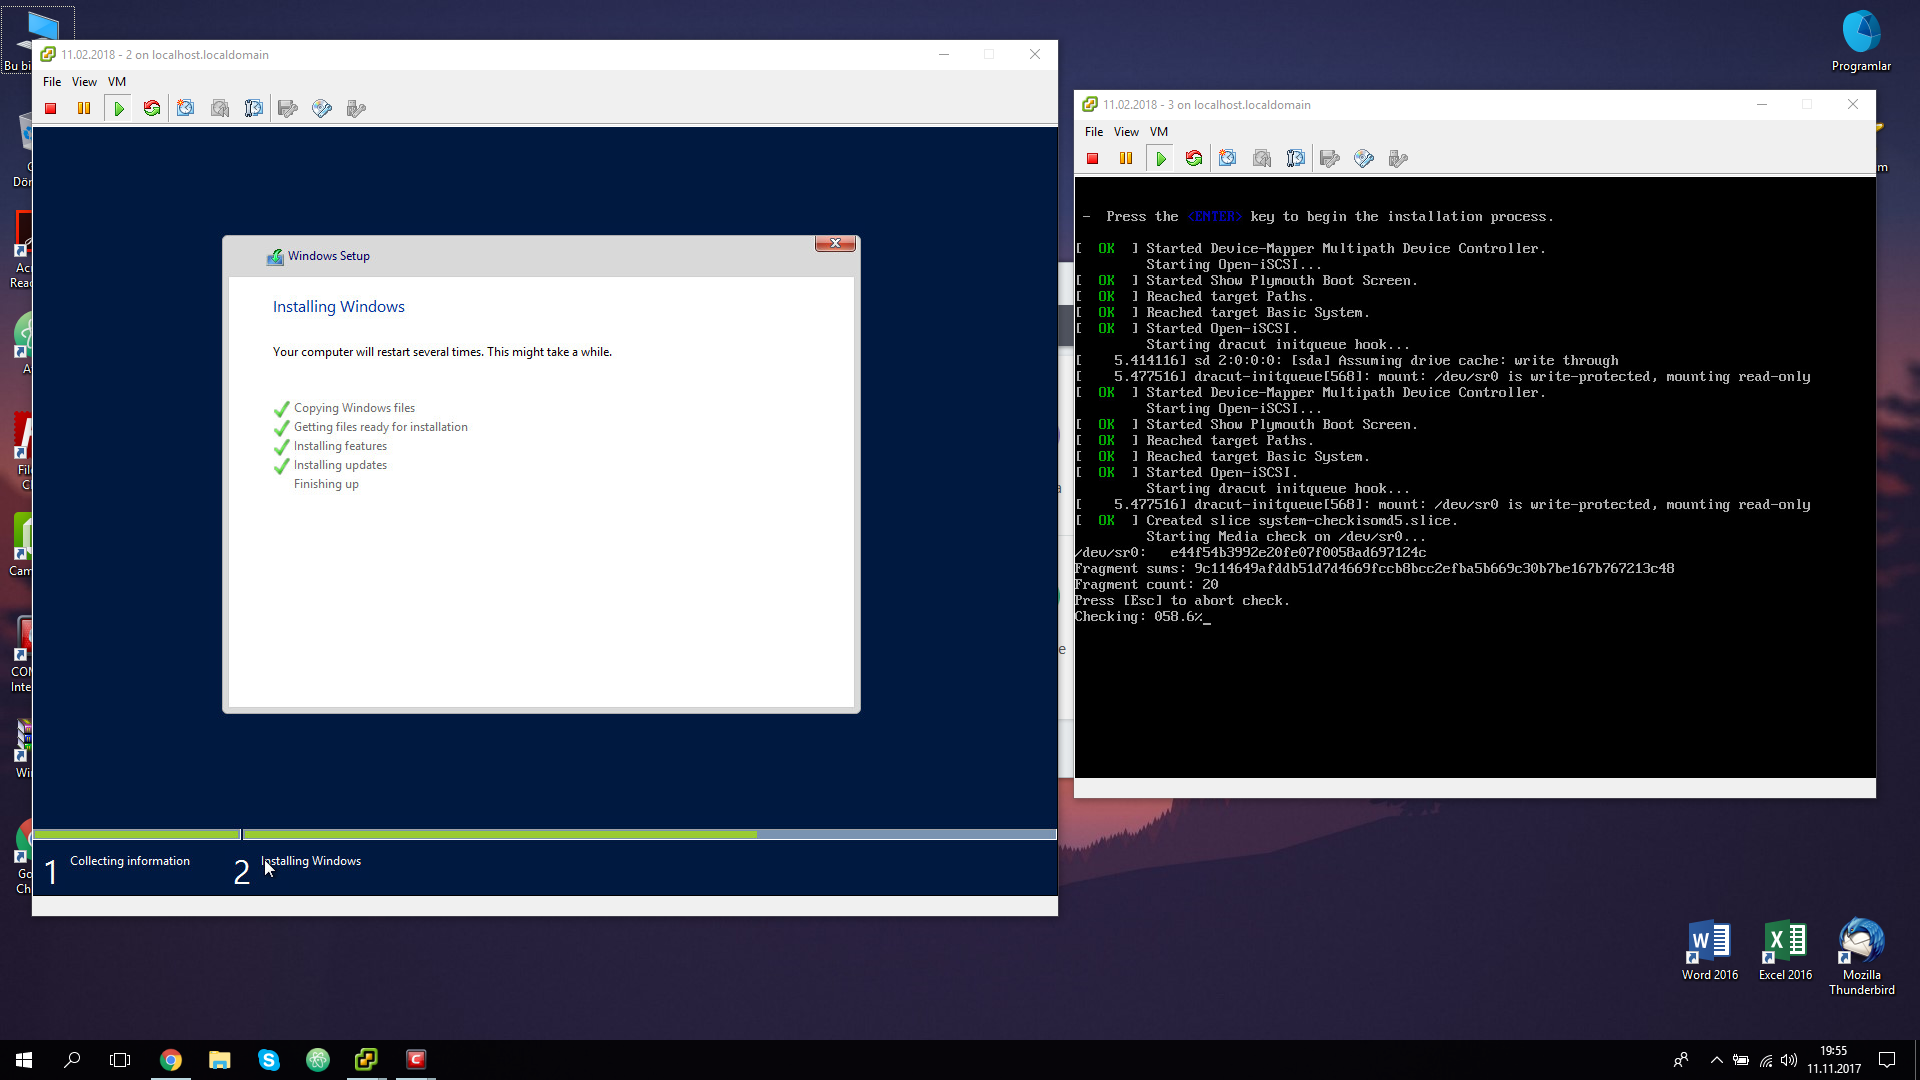Open taskbar search magnifier
Image resolution: width=1920 pixels, height=1080 pixels.
tap(72, 1060)
